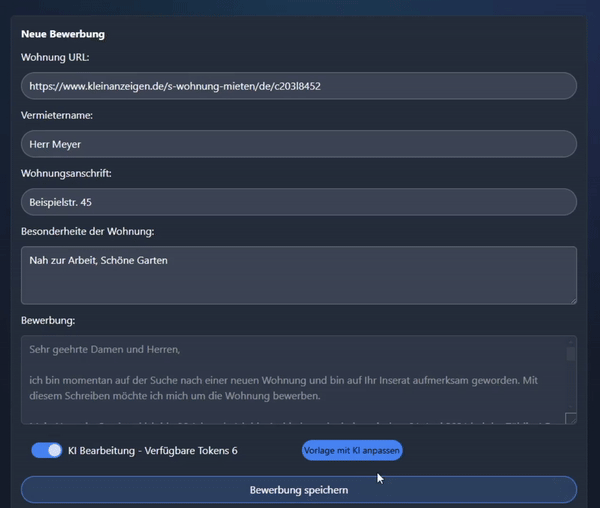Click the Neue Bewerbung heading

pyautogui.click(x=63, y=34)
